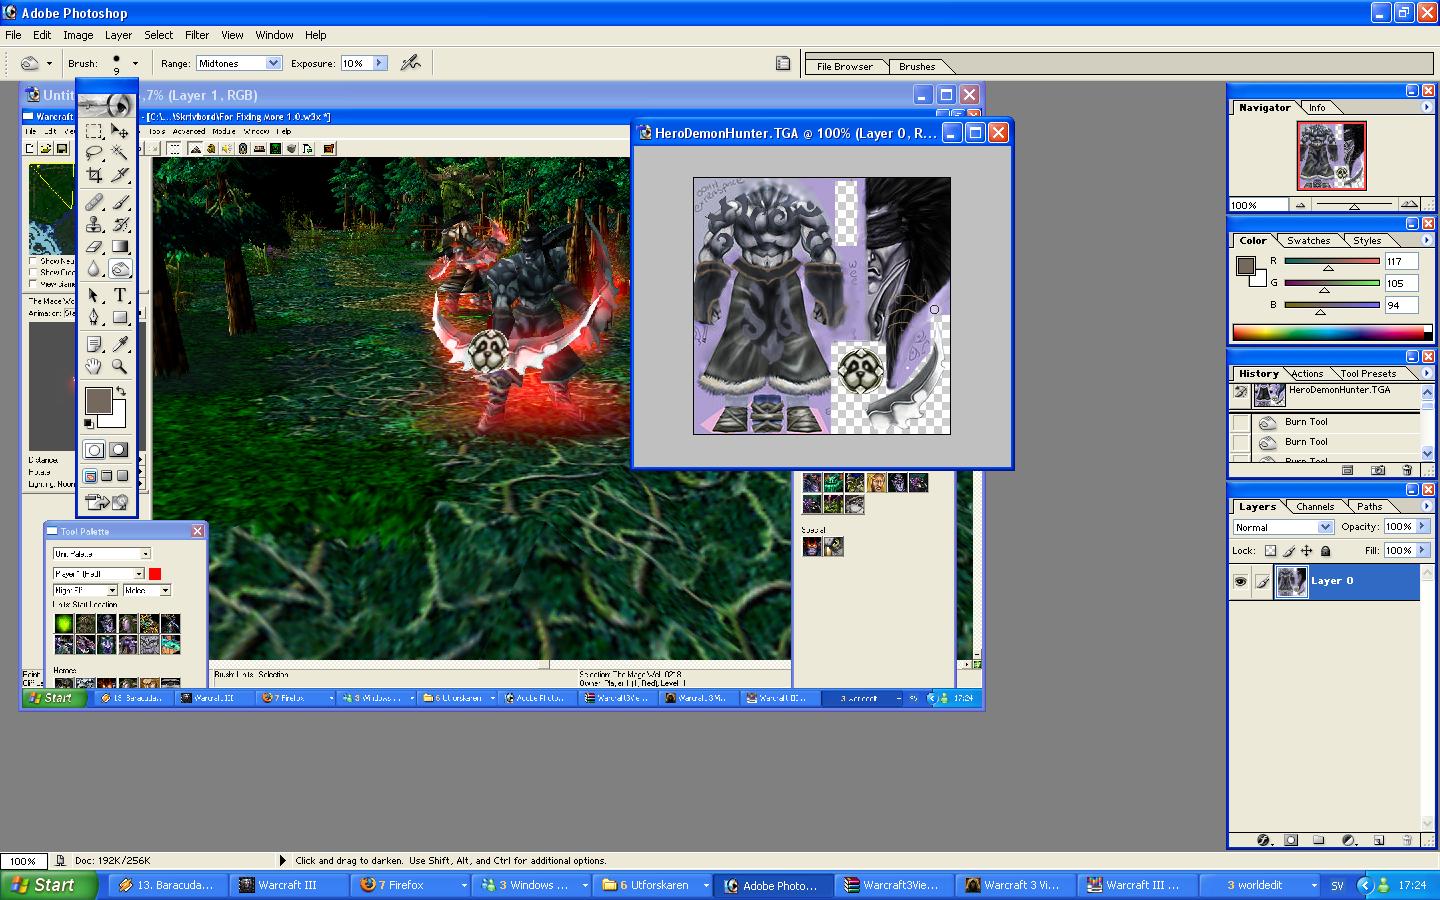This screenshot has height=900, width=1440.
Task: Toggle the Brushes palette button
Action: (x=783, y=63)
